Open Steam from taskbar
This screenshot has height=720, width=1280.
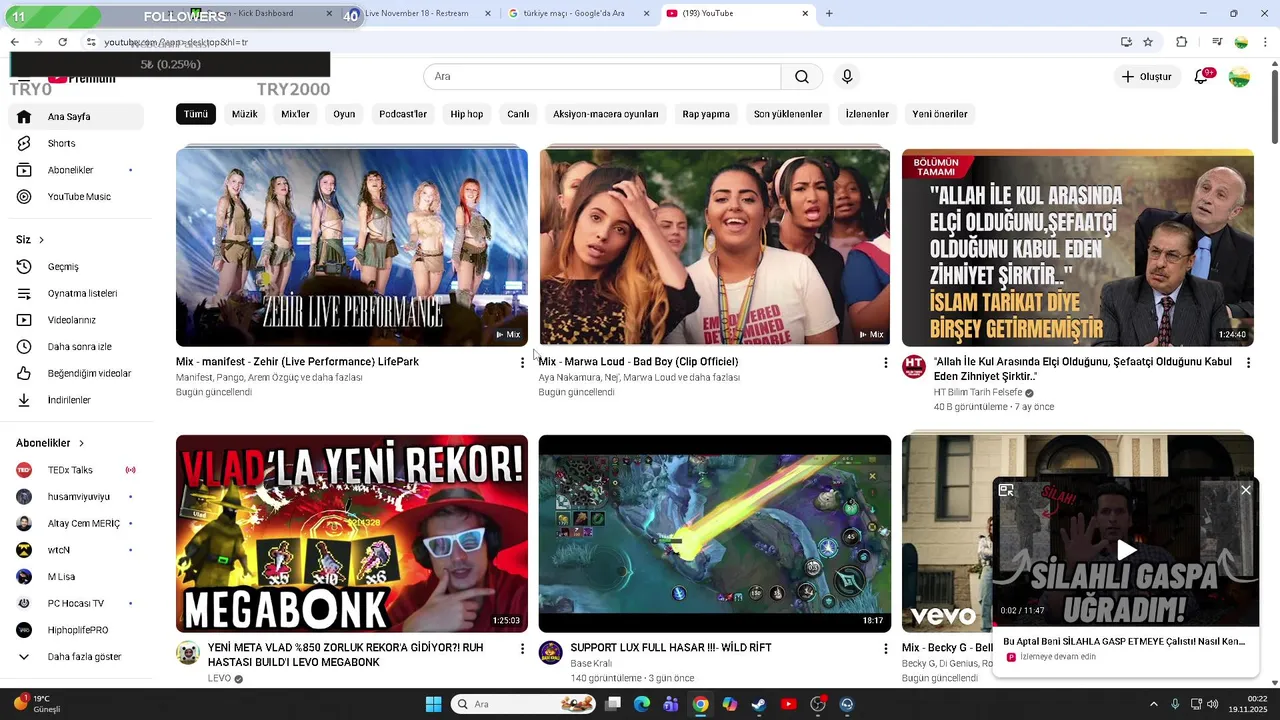759,704
